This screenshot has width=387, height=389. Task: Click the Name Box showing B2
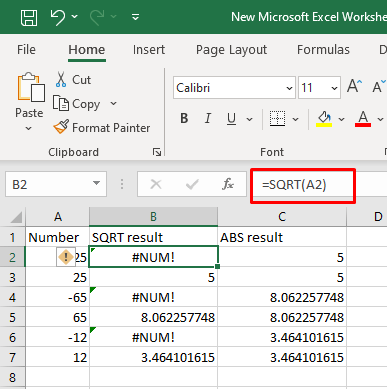(x=48, y=184)
